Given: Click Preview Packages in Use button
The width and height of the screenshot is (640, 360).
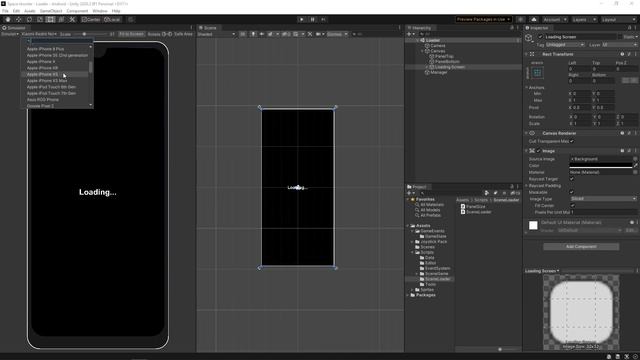Looking at the screenshot, I should 483,20.
